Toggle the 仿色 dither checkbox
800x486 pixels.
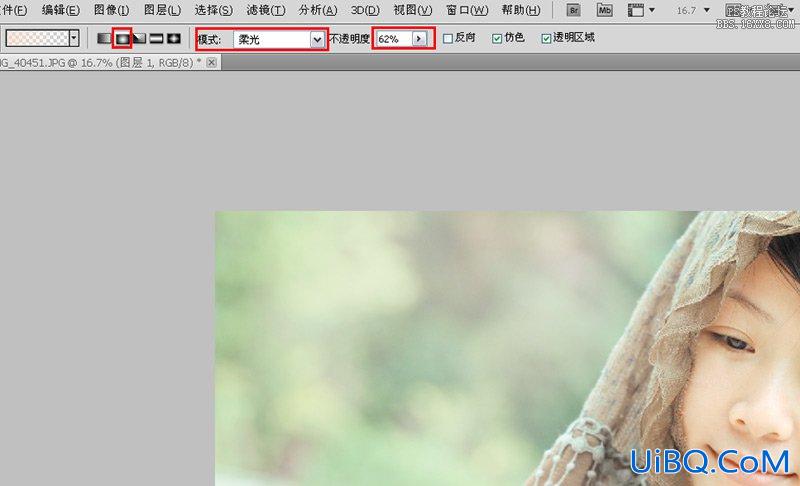click(x=497, y=39)
